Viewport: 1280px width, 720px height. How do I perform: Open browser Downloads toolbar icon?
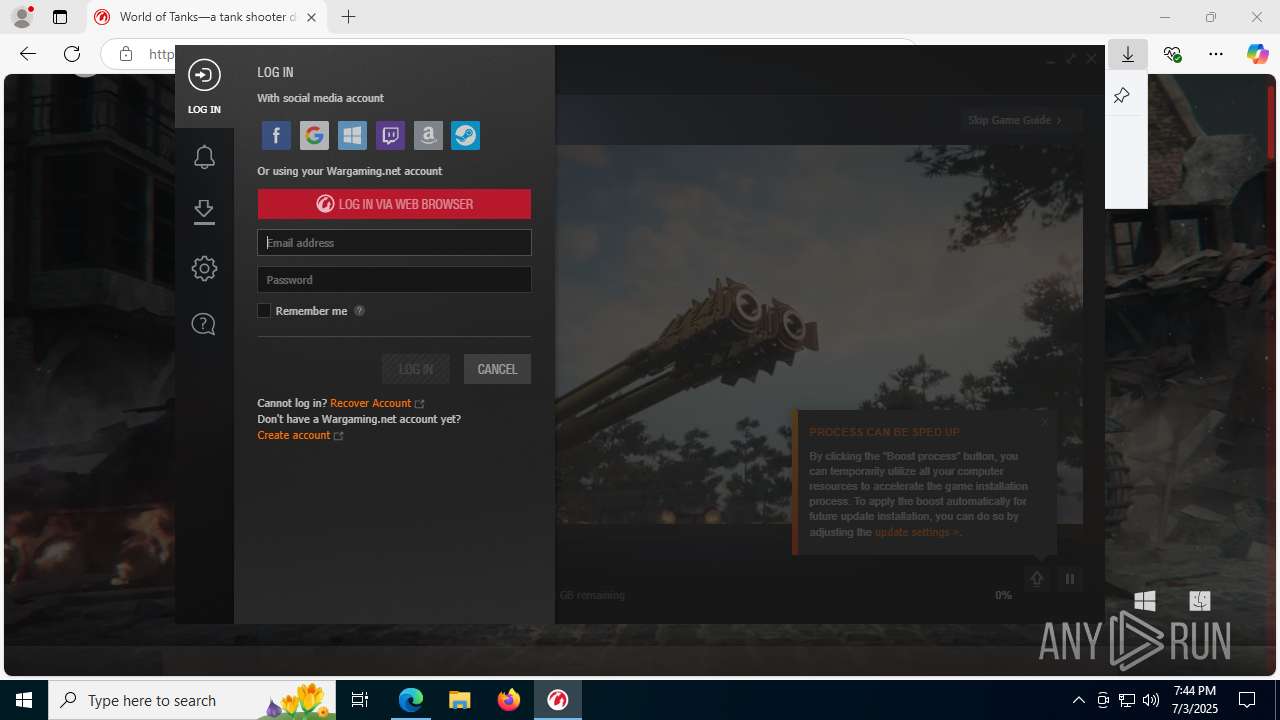(x=1128, y=55)
